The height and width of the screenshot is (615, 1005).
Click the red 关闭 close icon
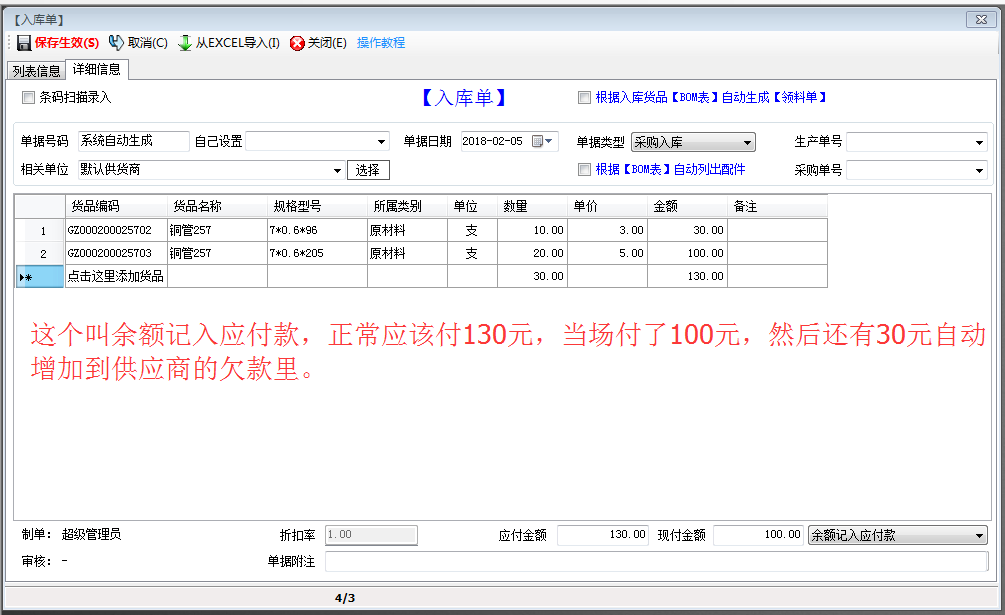click(x=297, y=43)
